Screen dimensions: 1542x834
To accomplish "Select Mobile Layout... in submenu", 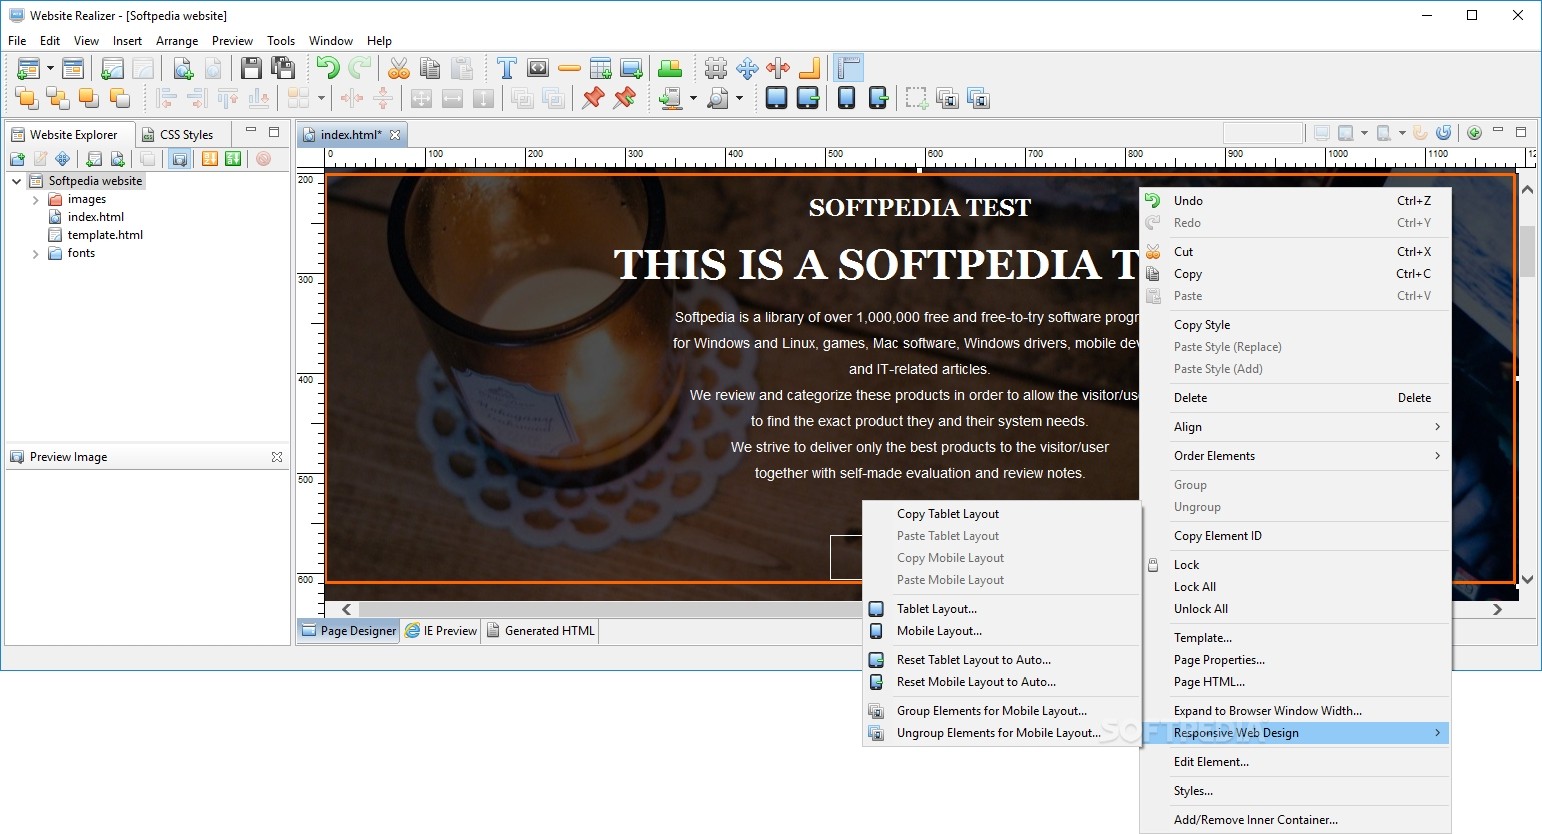I will click(x=1002, y=631).
